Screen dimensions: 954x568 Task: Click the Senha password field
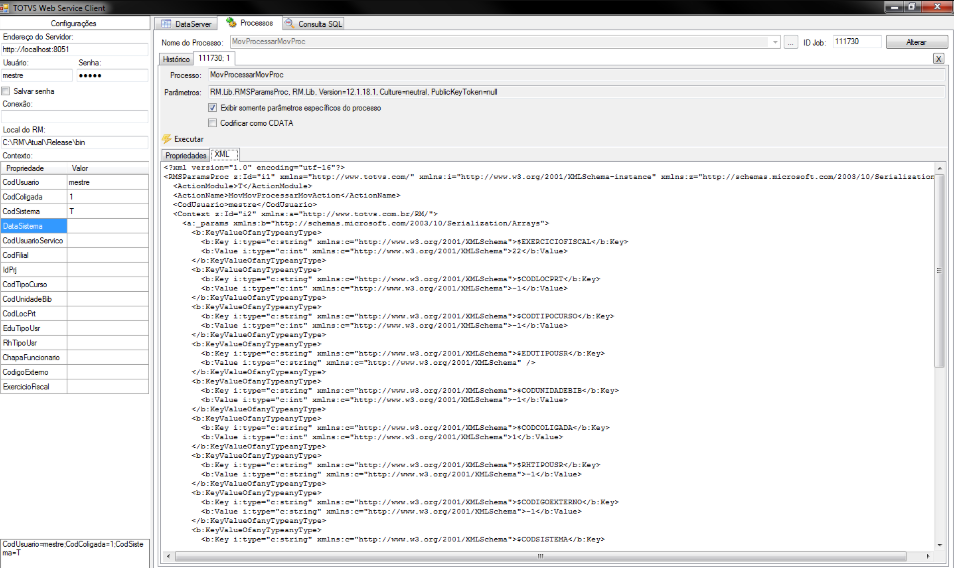pos(113,75)
